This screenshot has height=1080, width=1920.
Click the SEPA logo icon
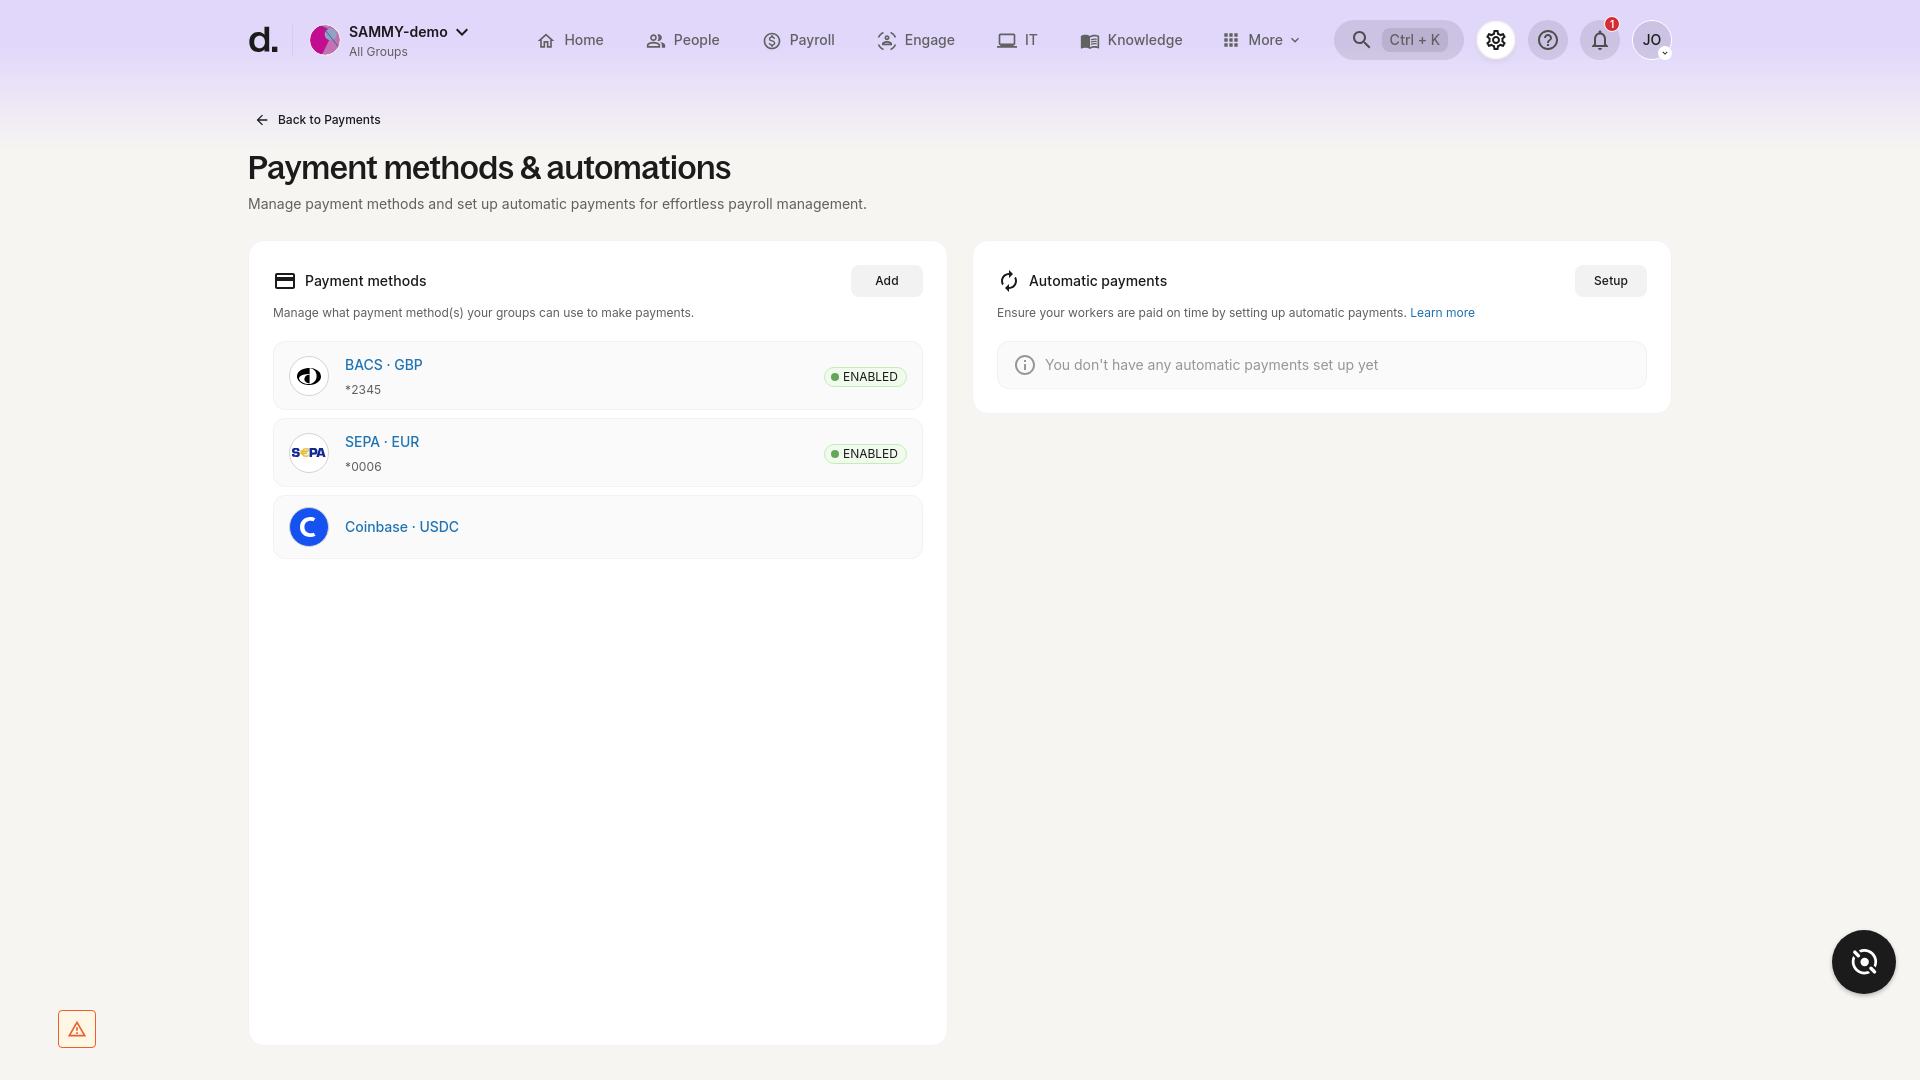click(x=309, y=453)
